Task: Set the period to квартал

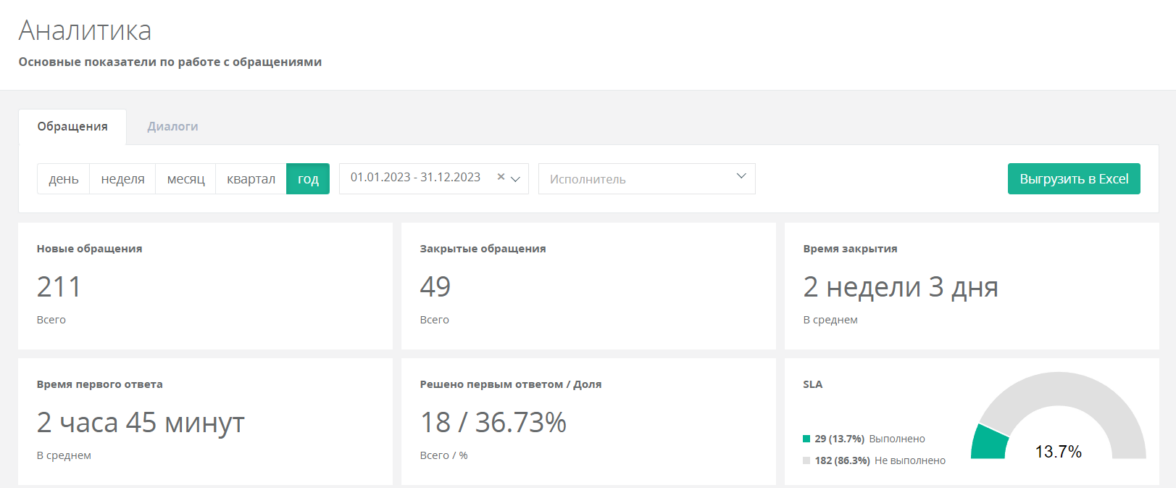Action: [x=251, y=179]
